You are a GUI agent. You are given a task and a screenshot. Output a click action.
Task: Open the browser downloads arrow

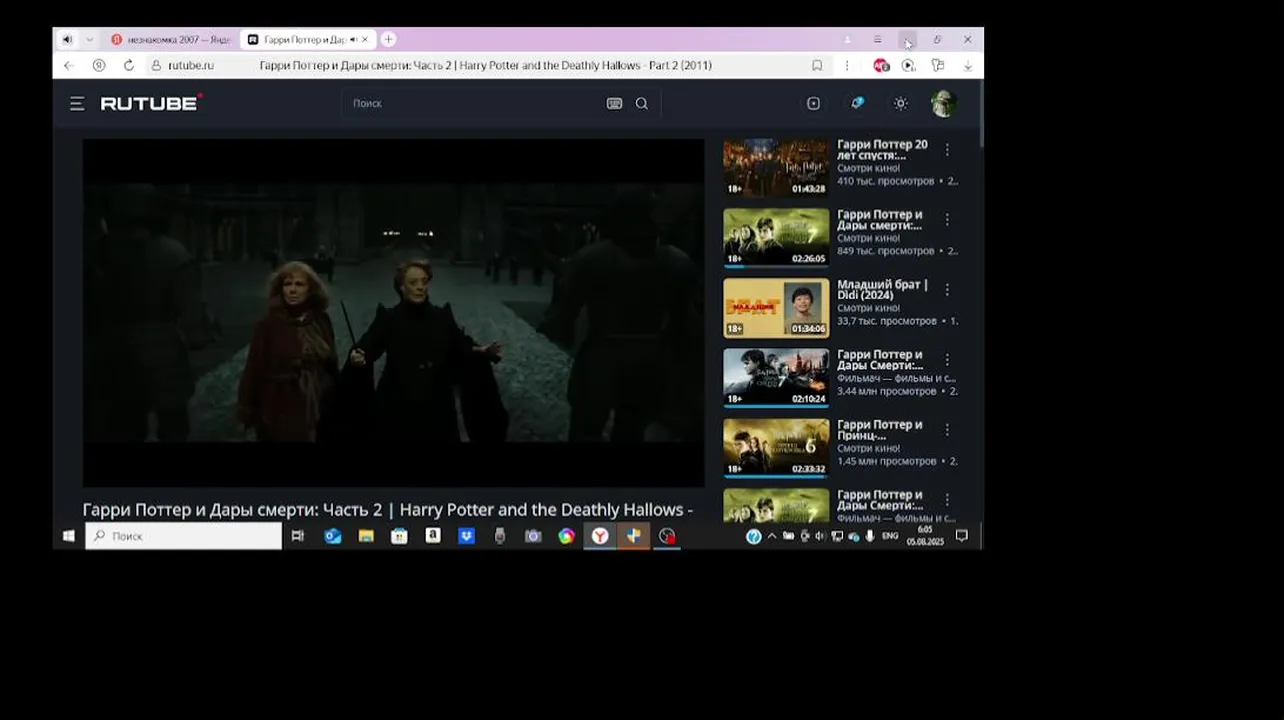tap(967, 65)
